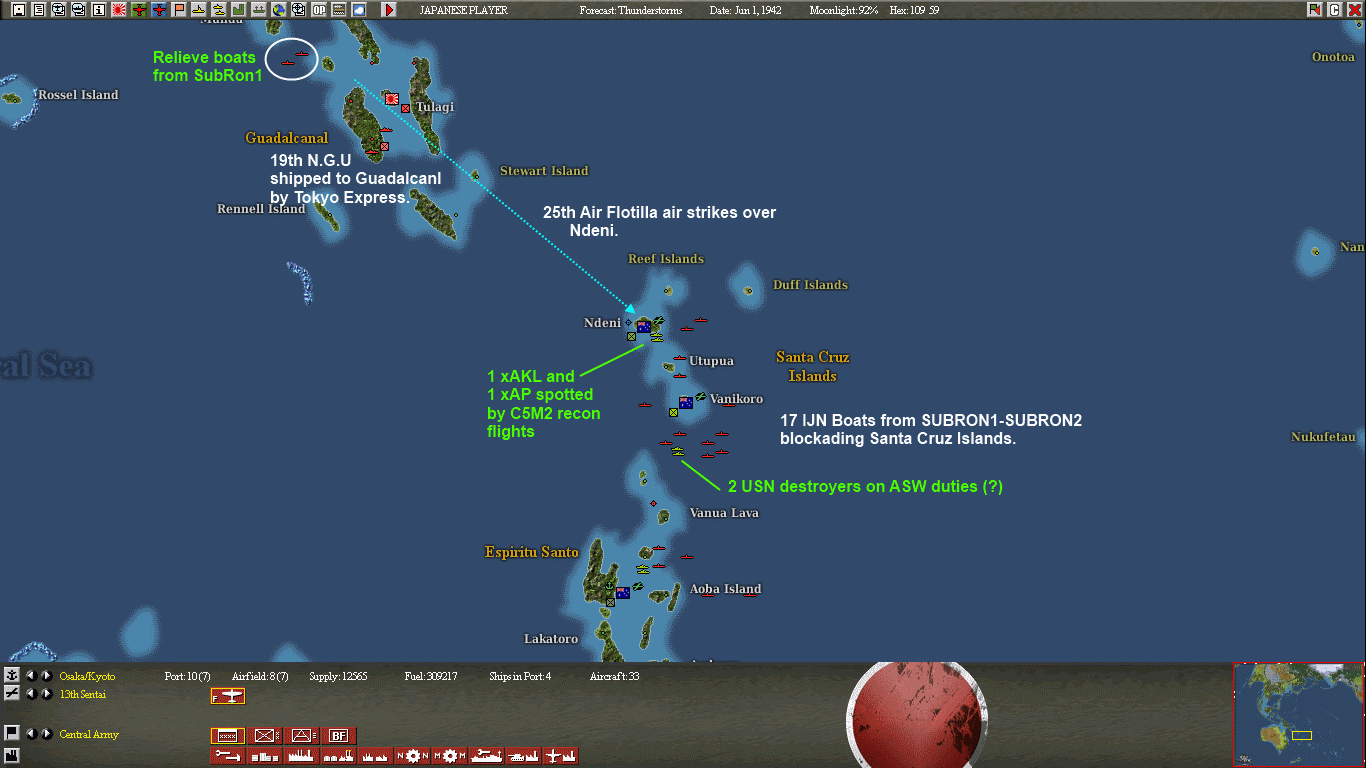Toggle the N gear industry filter
The width and height of the screenshot is (1366, 768).
pyautogui.click(x=413, y=756)
